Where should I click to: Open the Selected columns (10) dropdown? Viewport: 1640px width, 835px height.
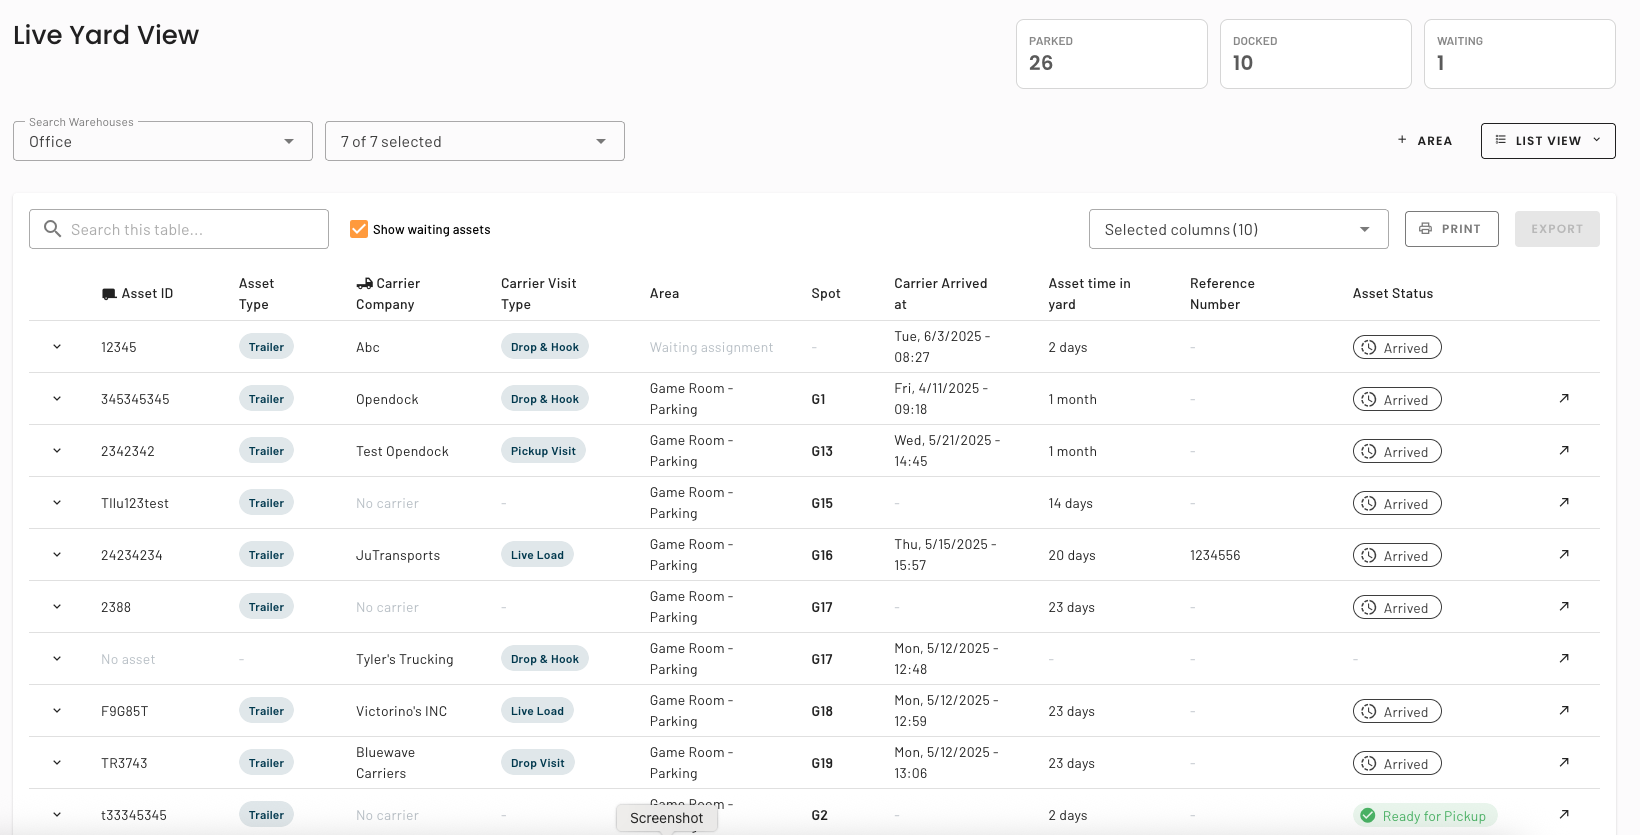click(1238, 229)
